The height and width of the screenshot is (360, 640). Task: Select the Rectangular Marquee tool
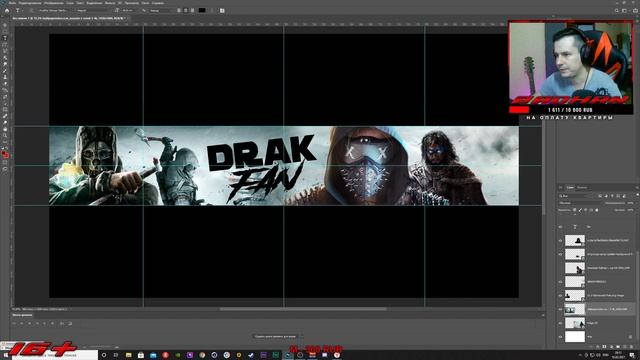point(5,31)
